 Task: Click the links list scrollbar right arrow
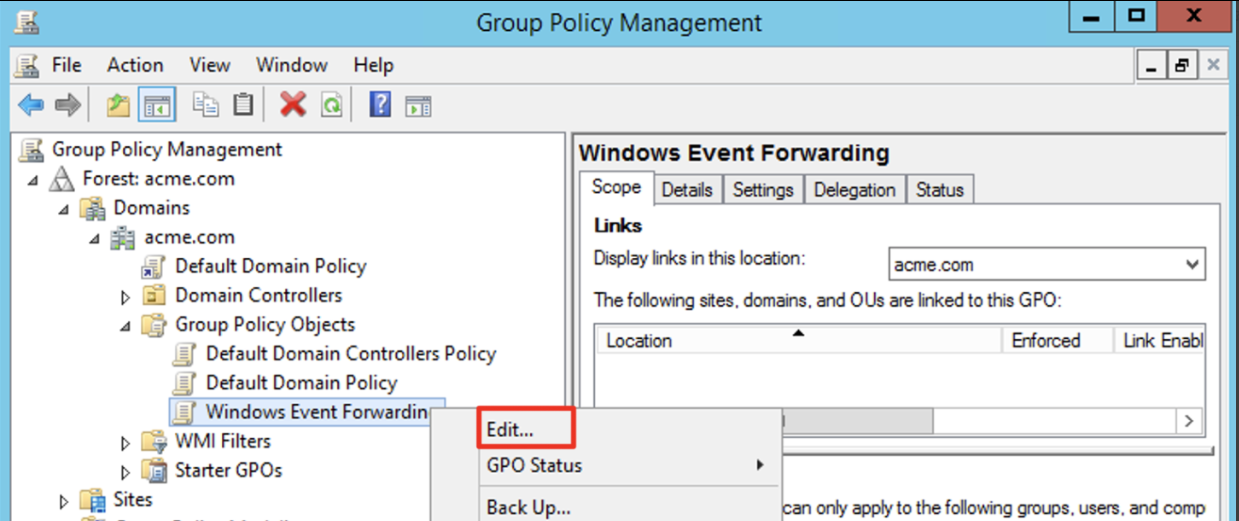point(1188,420)
